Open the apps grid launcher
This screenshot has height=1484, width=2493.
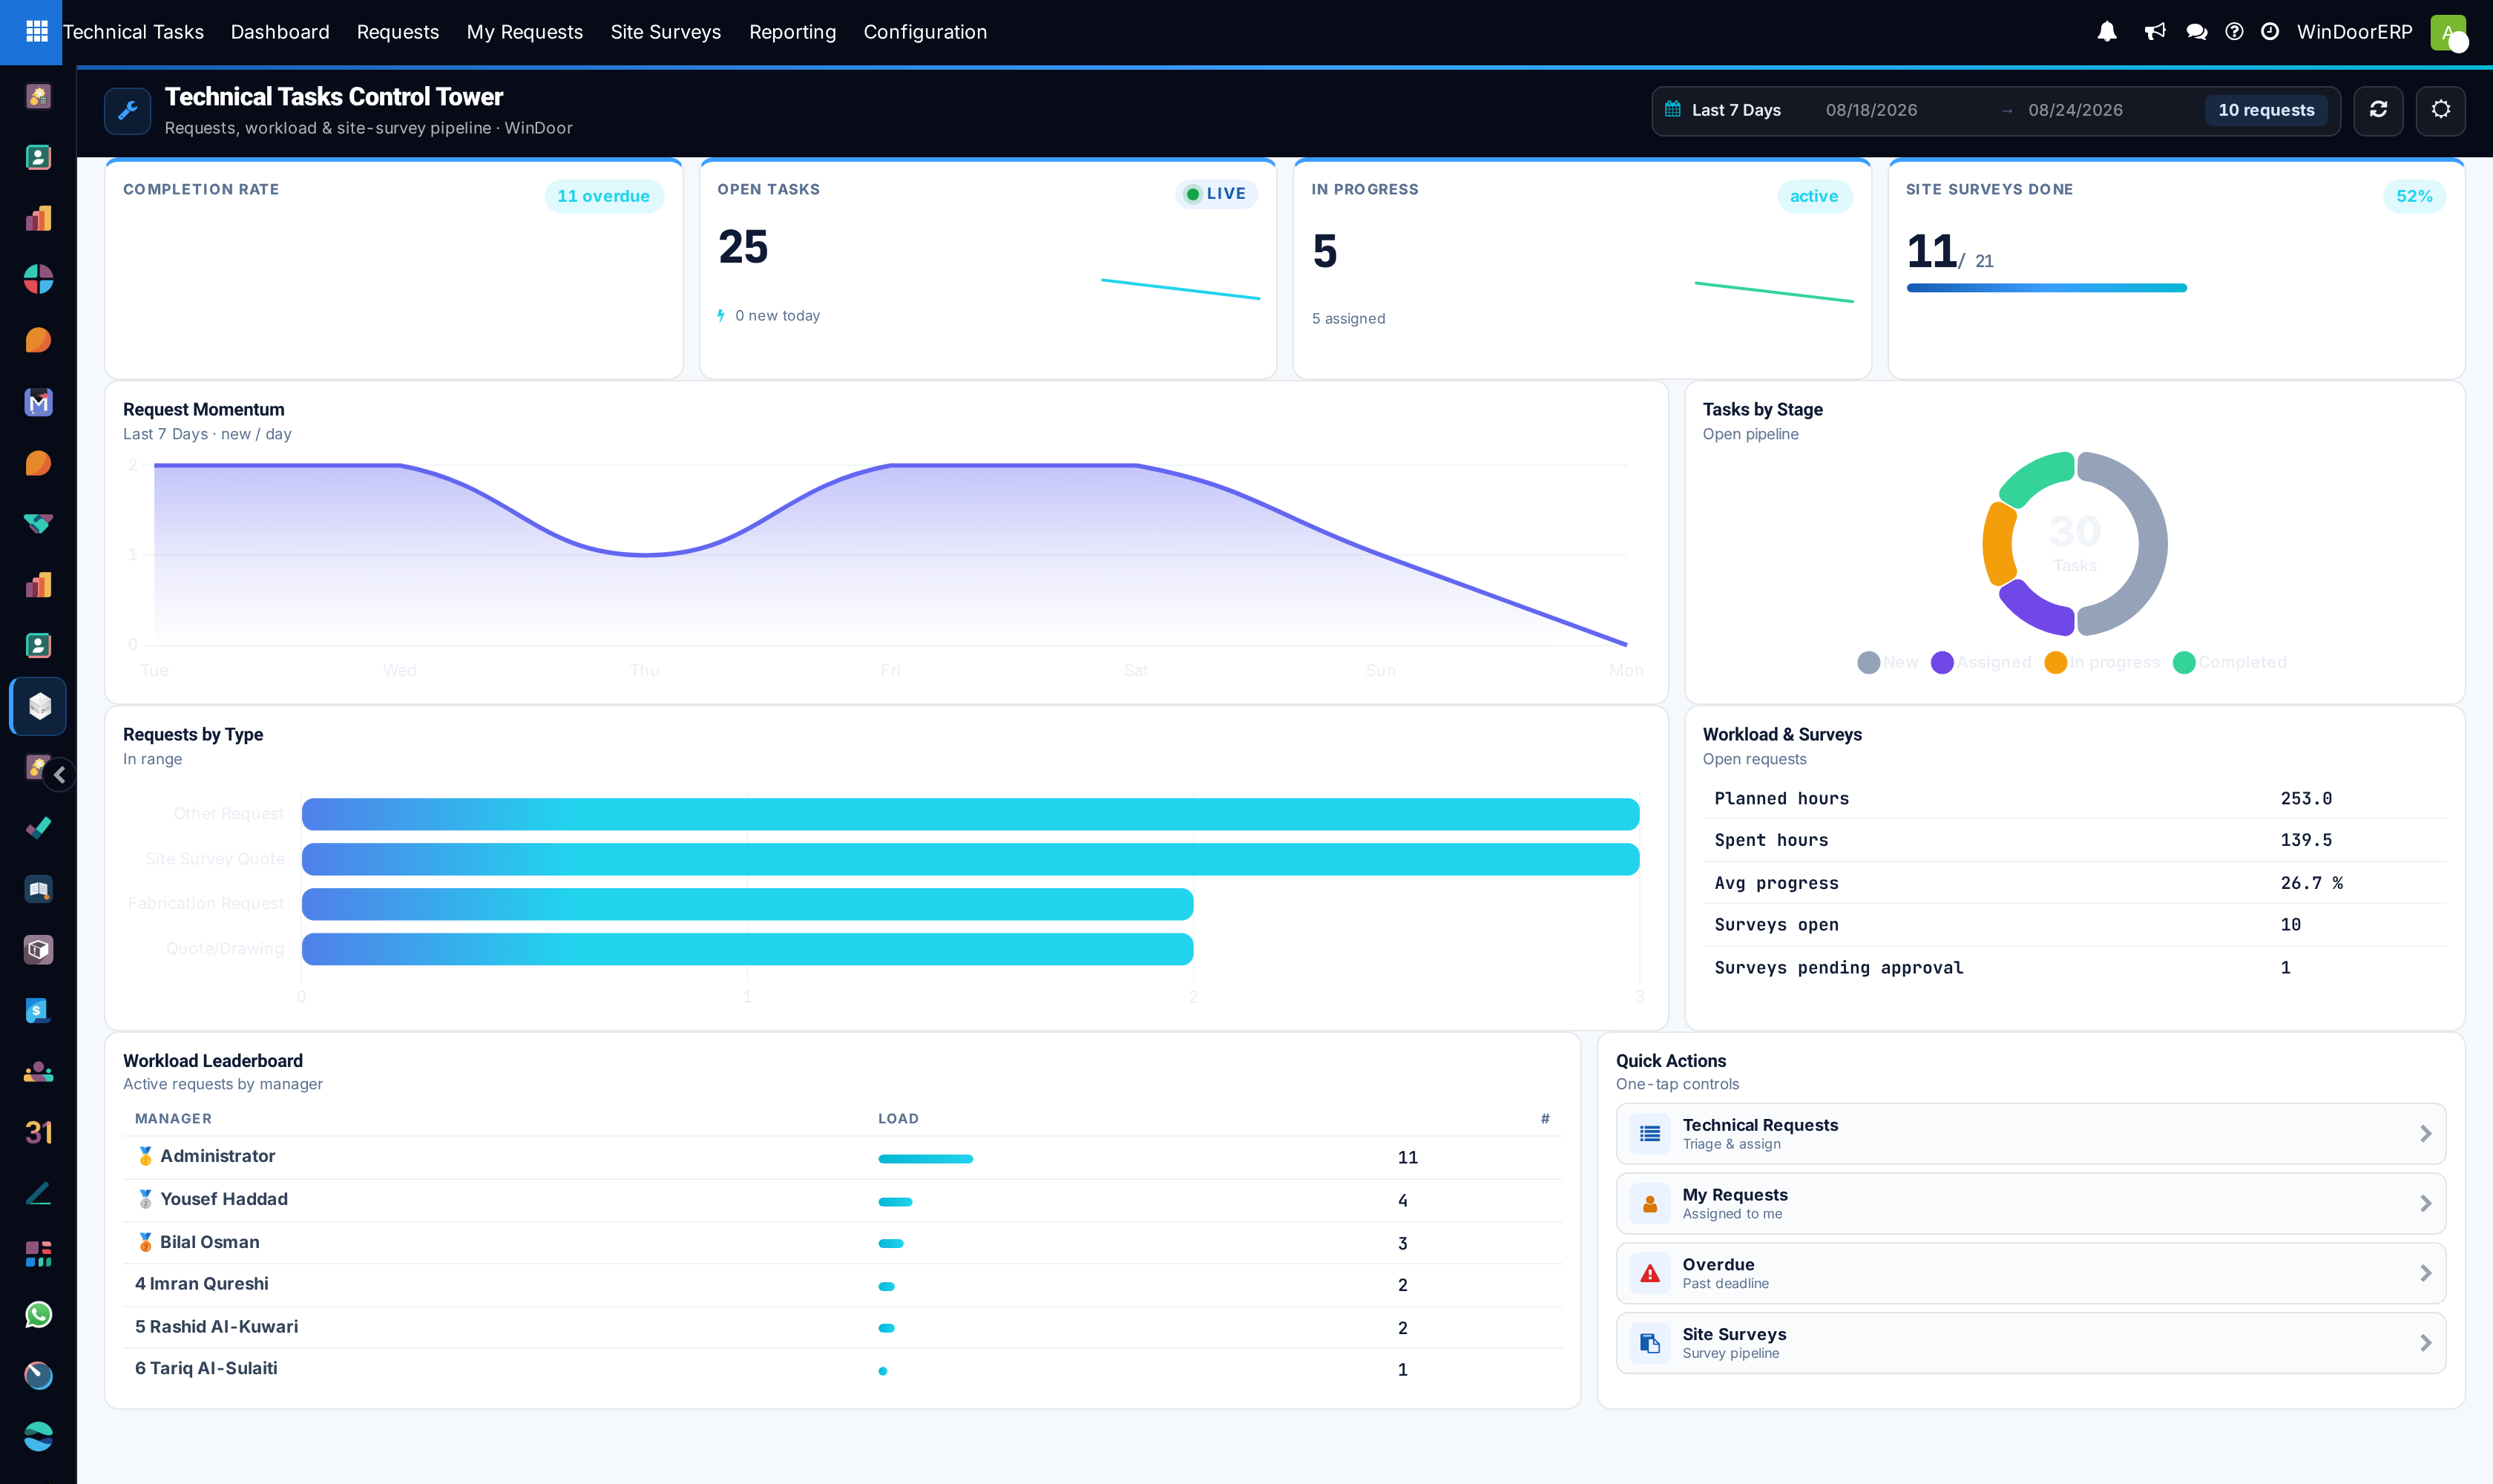(37, 32)
